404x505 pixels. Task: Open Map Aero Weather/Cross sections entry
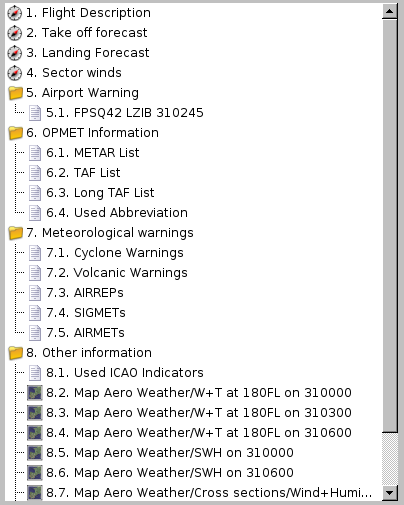pos(209,493)
